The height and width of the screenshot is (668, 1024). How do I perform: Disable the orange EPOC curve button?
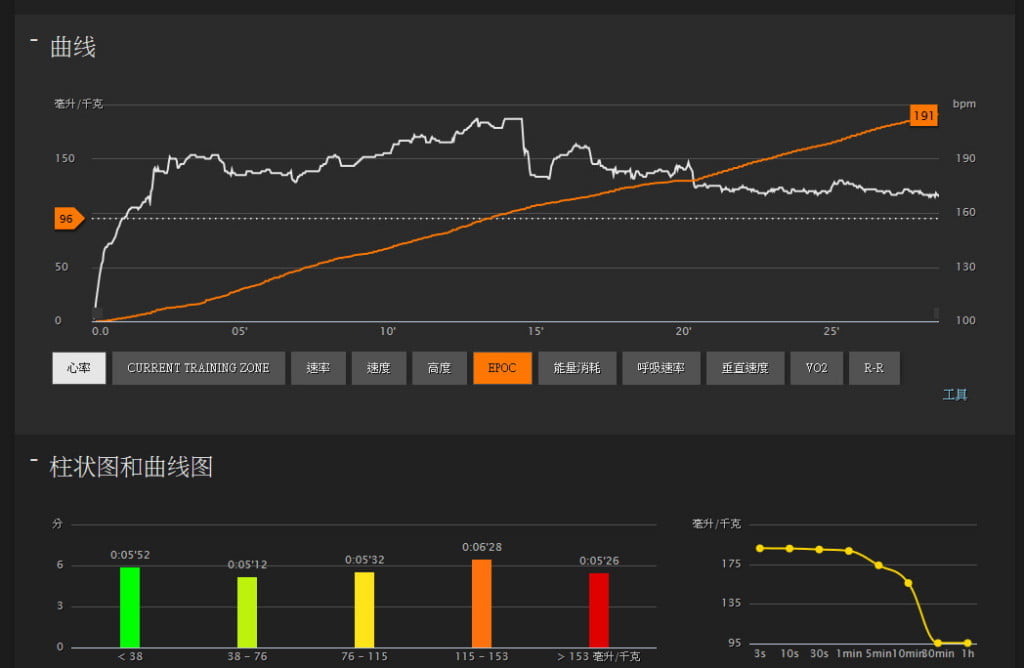[502, 368]
